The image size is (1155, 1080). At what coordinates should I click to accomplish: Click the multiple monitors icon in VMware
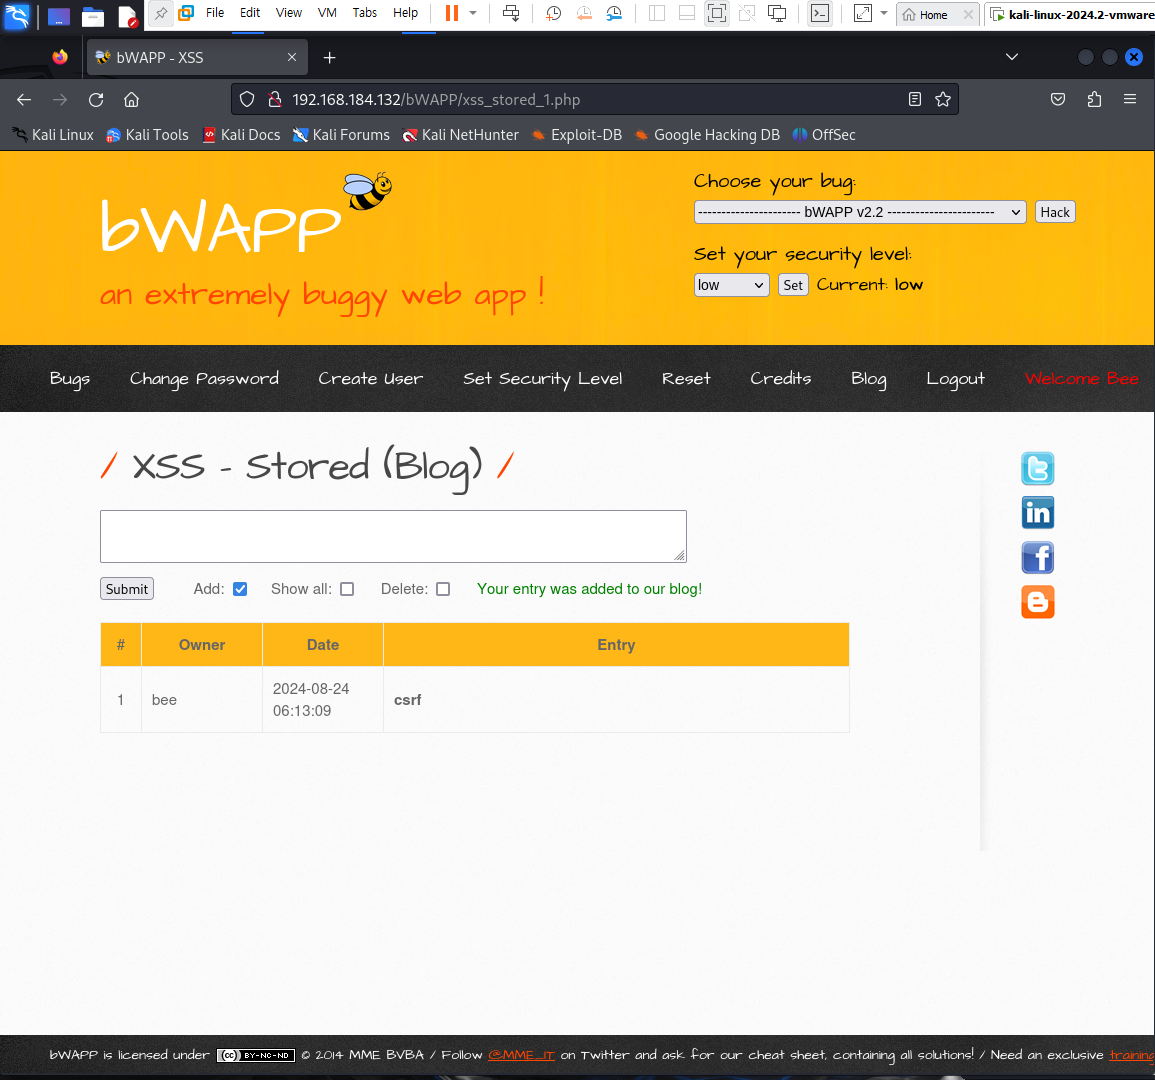pos(777,13)
